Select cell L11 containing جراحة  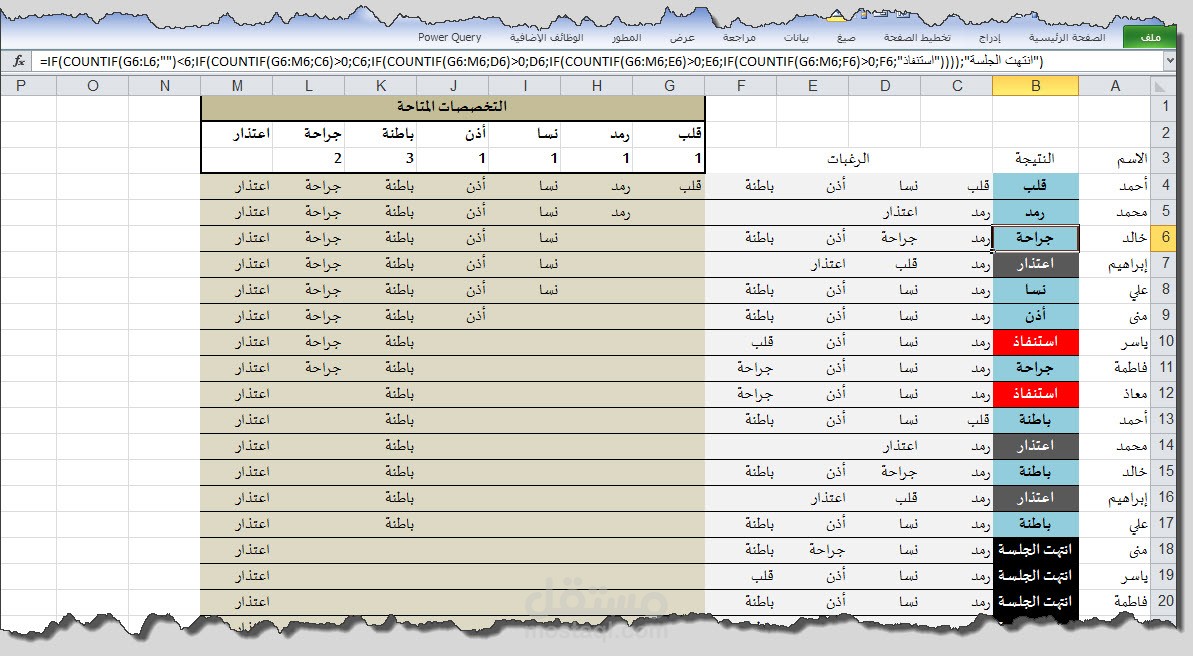point(309,368)
